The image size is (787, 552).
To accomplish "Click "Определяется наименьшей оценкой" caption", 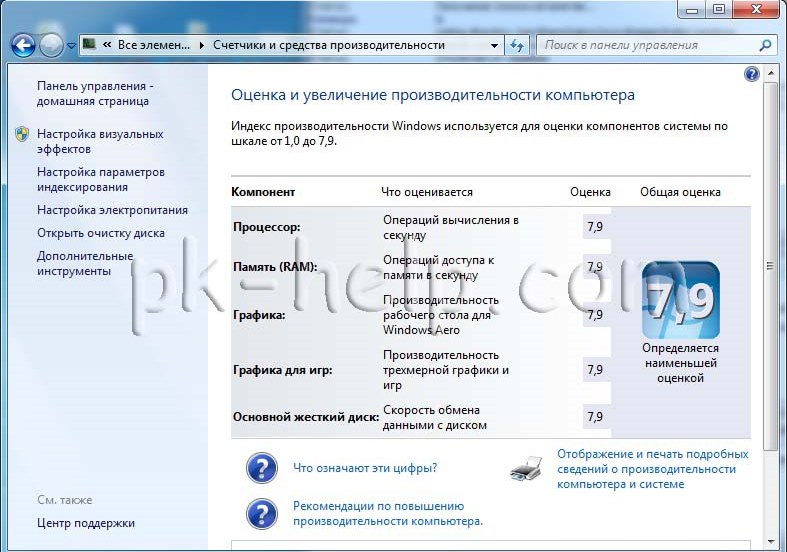I will click(x=681, y=363).
